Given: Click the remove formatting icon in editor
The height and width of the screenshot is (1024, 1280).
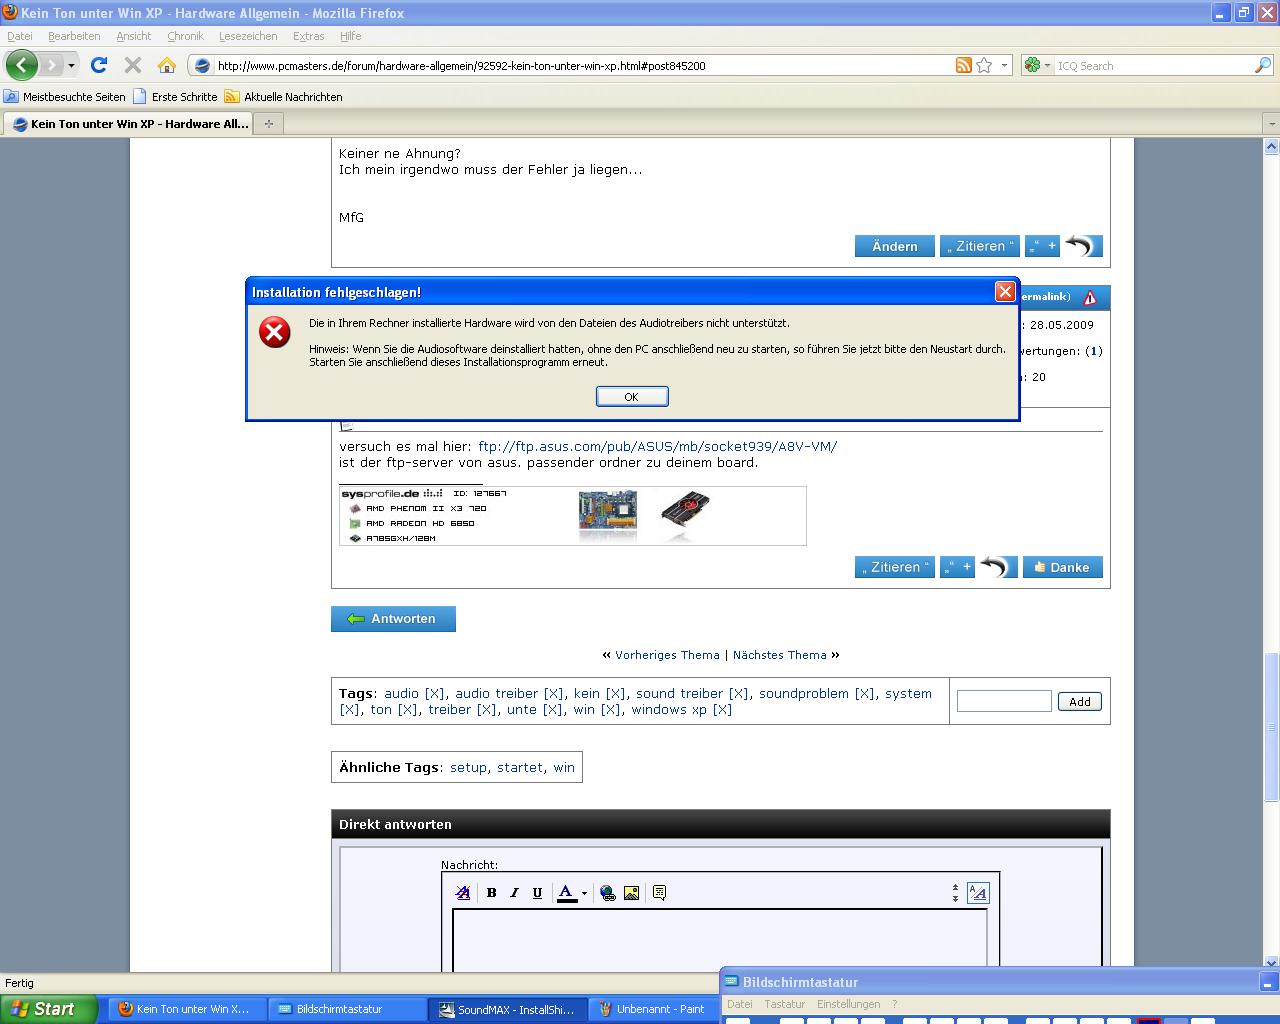Looking at the screenshot, I should click(462, 893).
